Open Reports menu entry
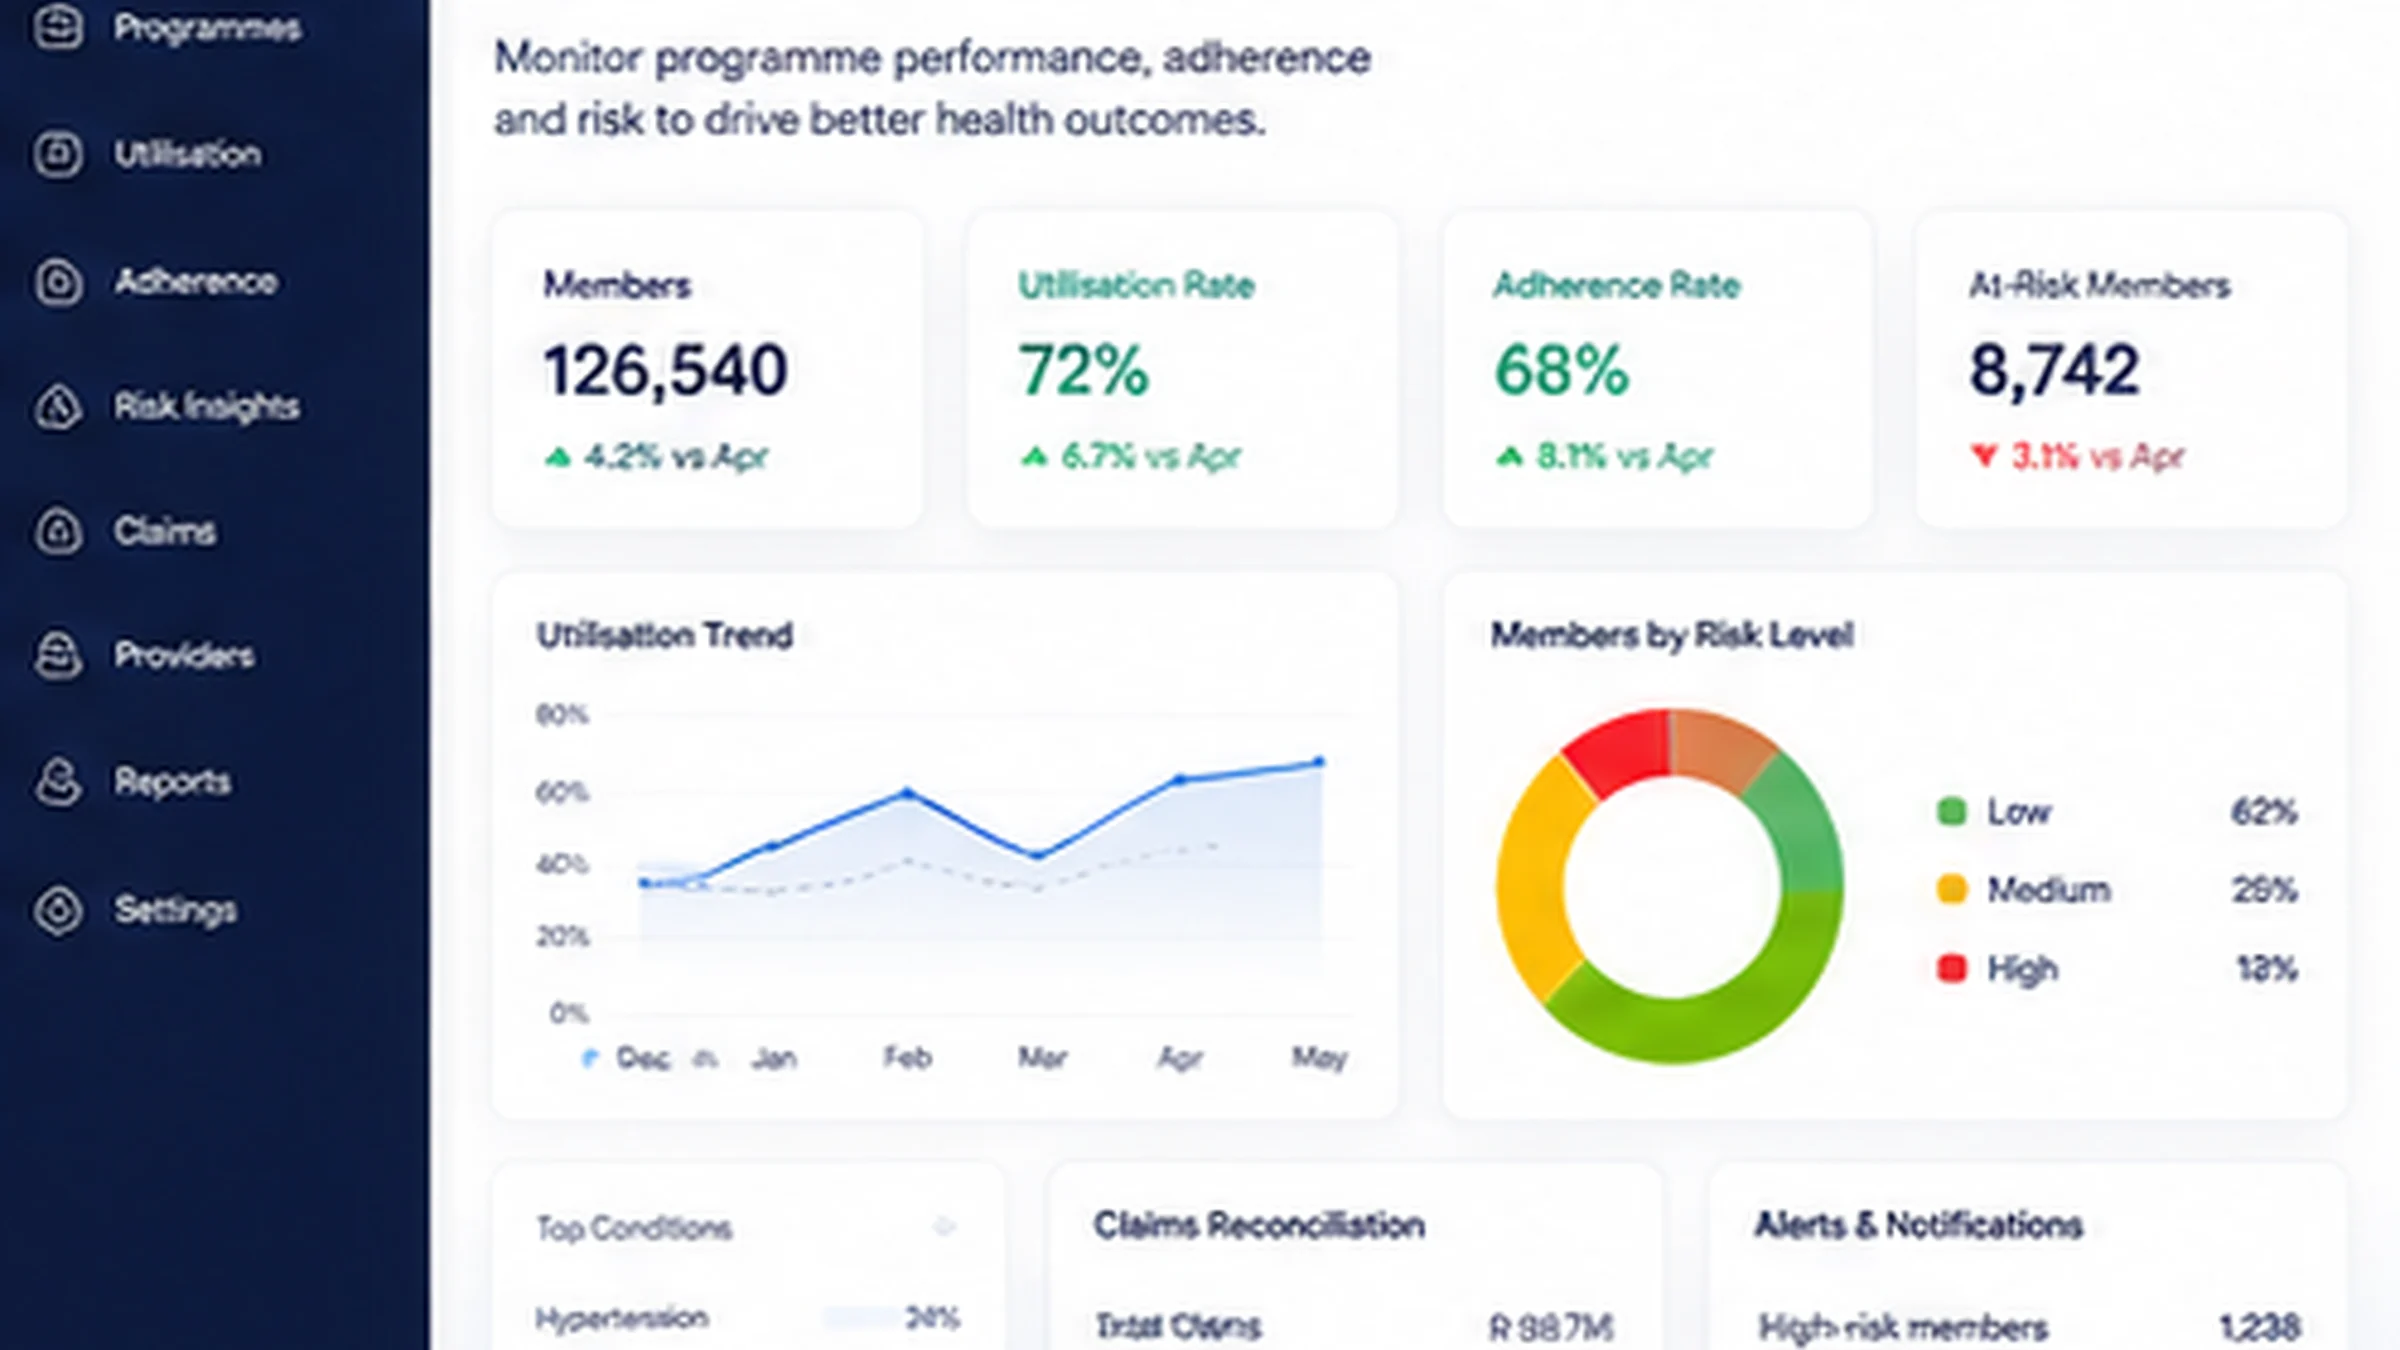This screenshot has height=1350, width=2400. tap(172, 782)
